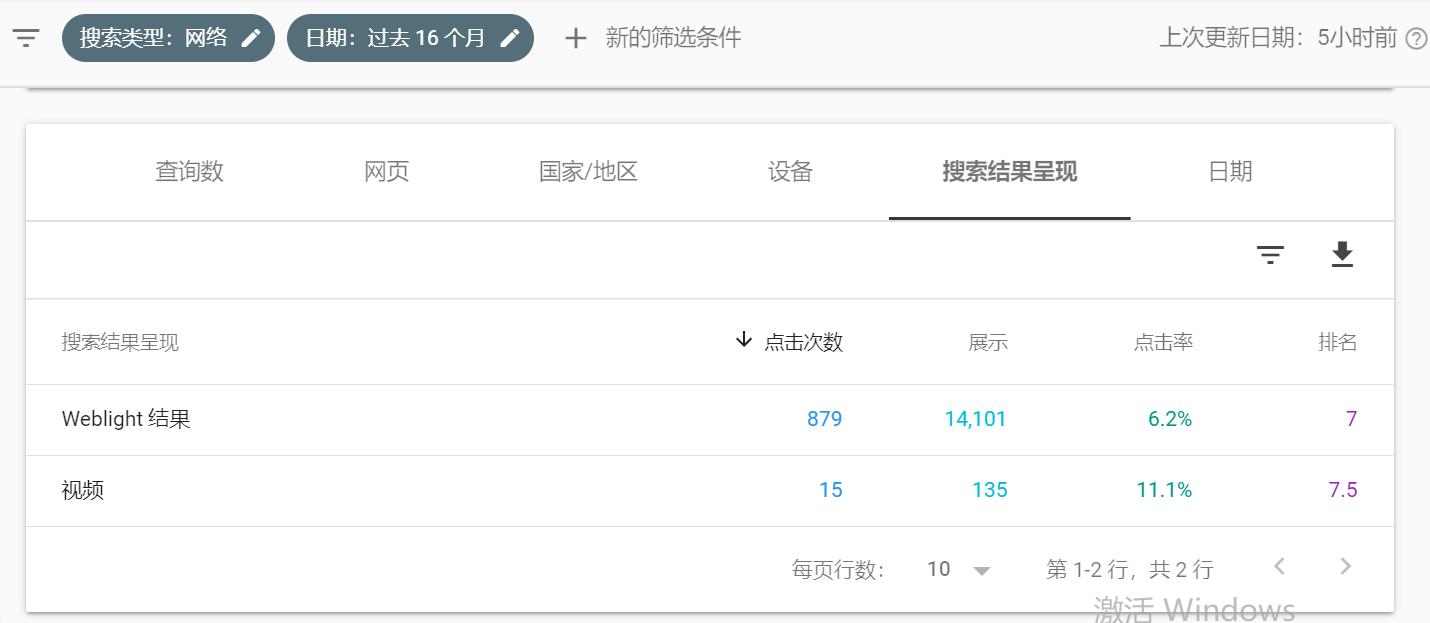Go to previous page using left chevron
Viewport: 1430px width, 623px height.
pyautogui.click(x=1280, y=566)
